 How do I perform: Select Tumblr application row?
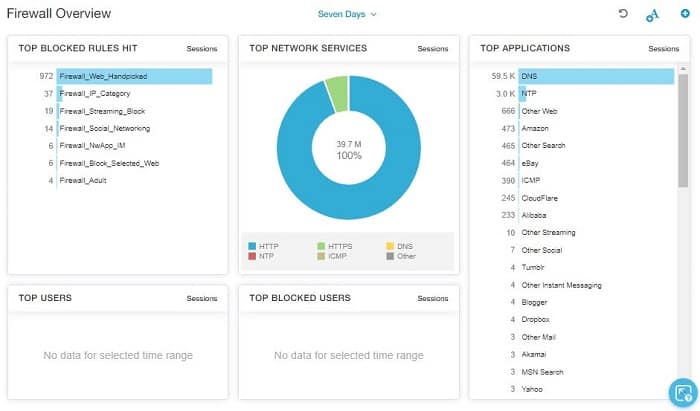[x=533, y=267]
